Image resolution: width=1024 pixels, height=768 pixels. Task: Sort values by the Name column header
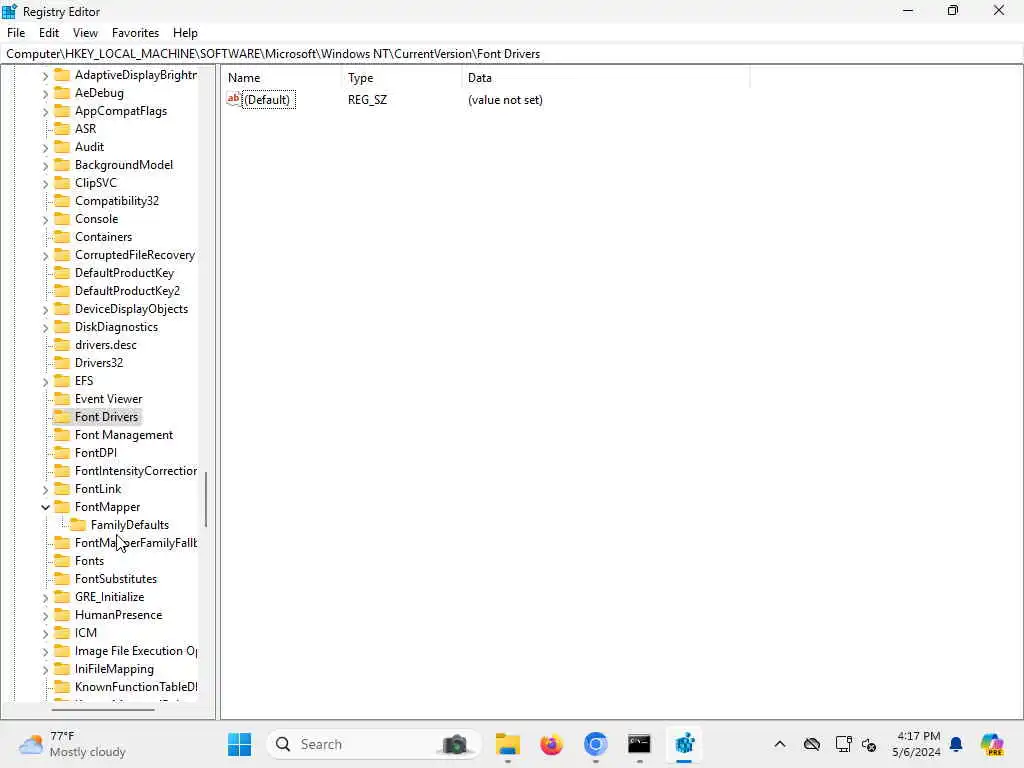coord(281,78)
